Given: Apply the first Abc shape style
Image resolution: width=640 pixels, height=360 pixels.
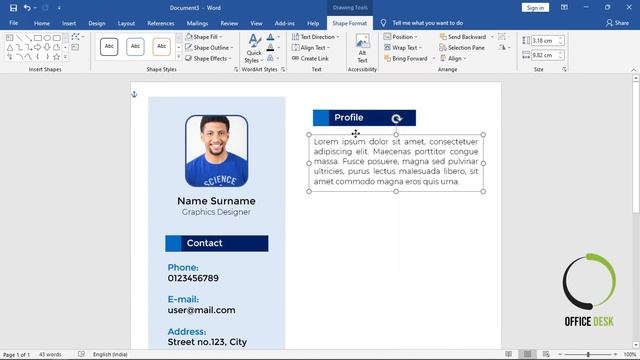Looking at the screenshot, I should click(x=109, y=47).
